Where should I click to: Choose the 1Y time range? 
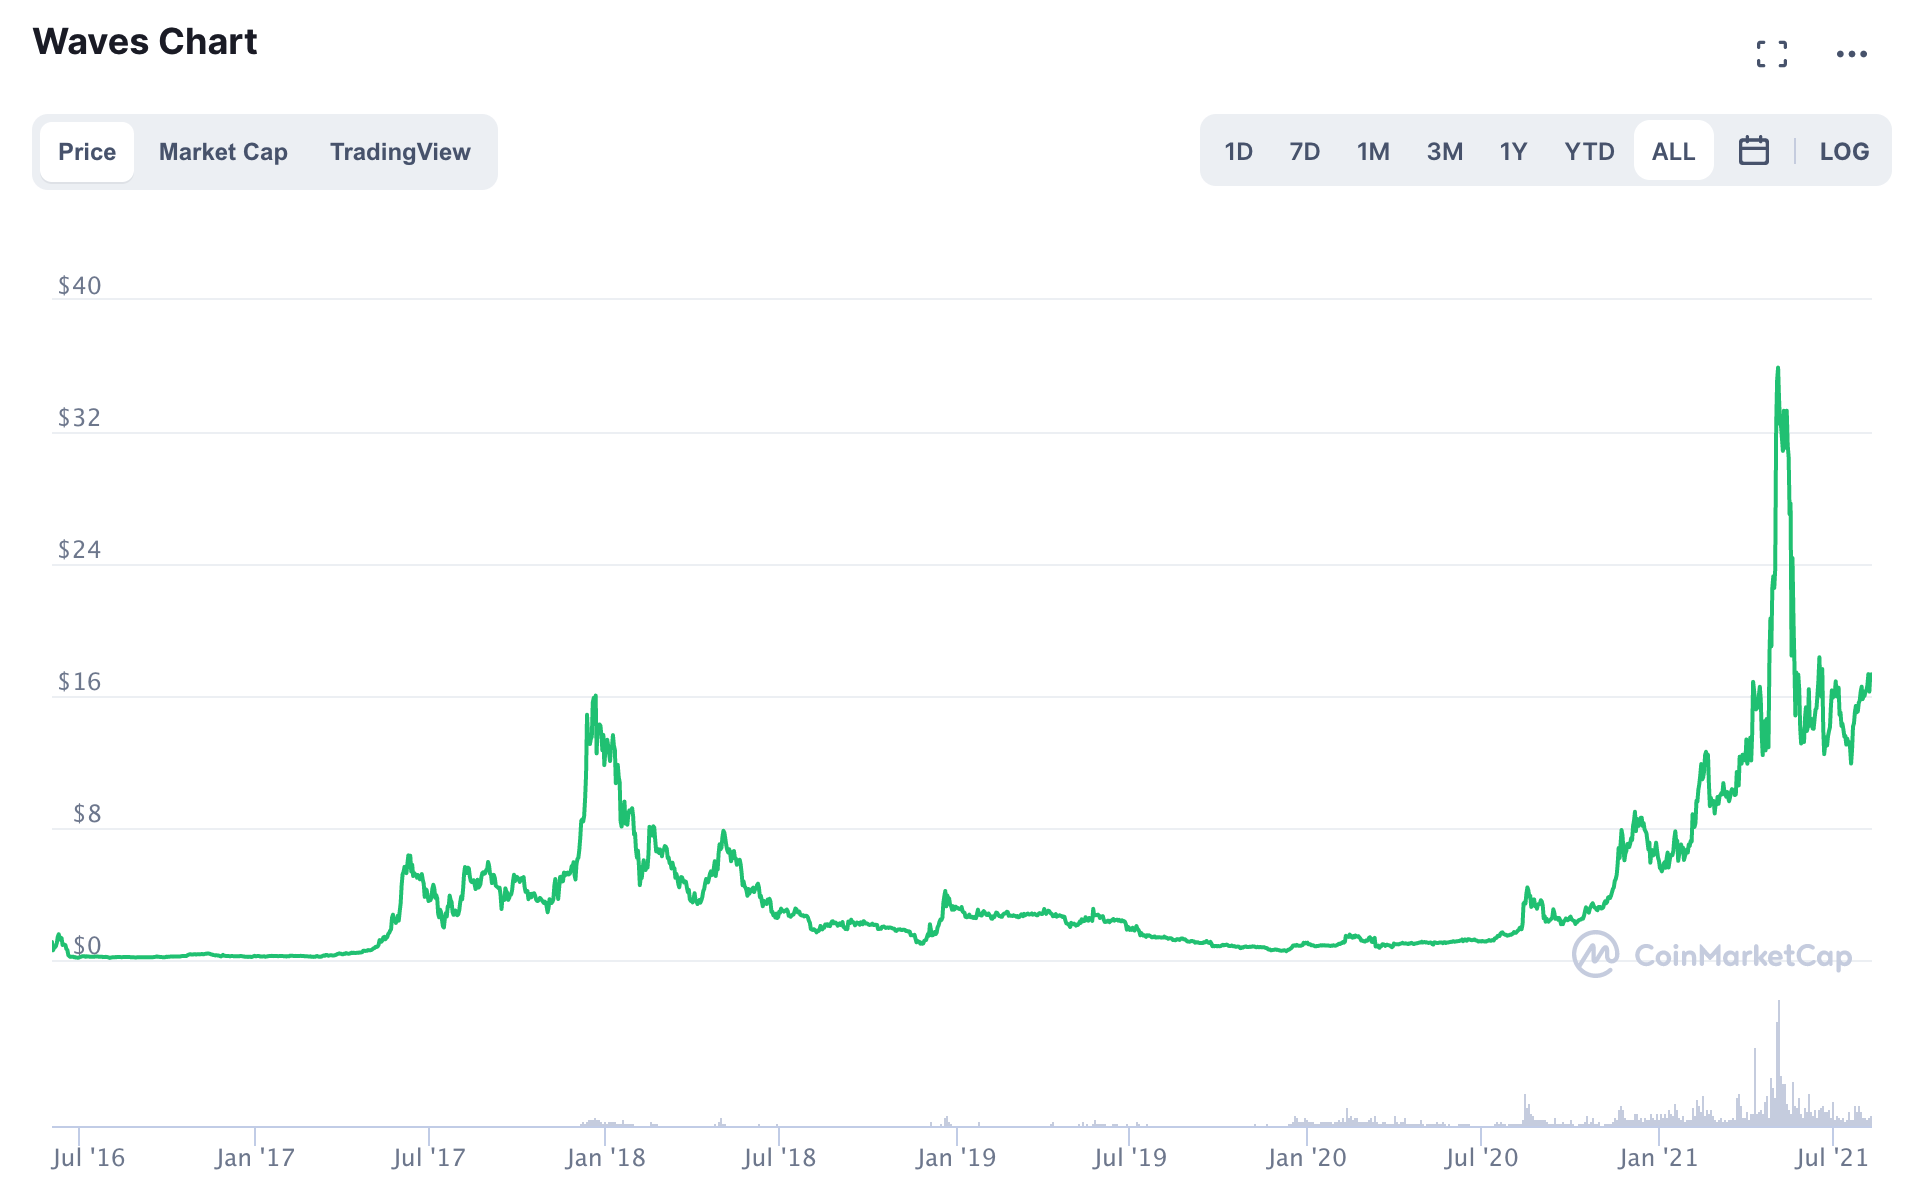[1513, 151]
